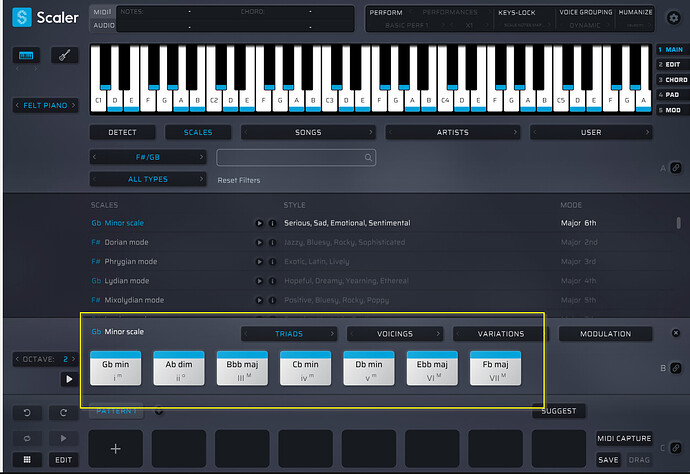Toggle KEYS-LOCK

click(x=517, y=13)
